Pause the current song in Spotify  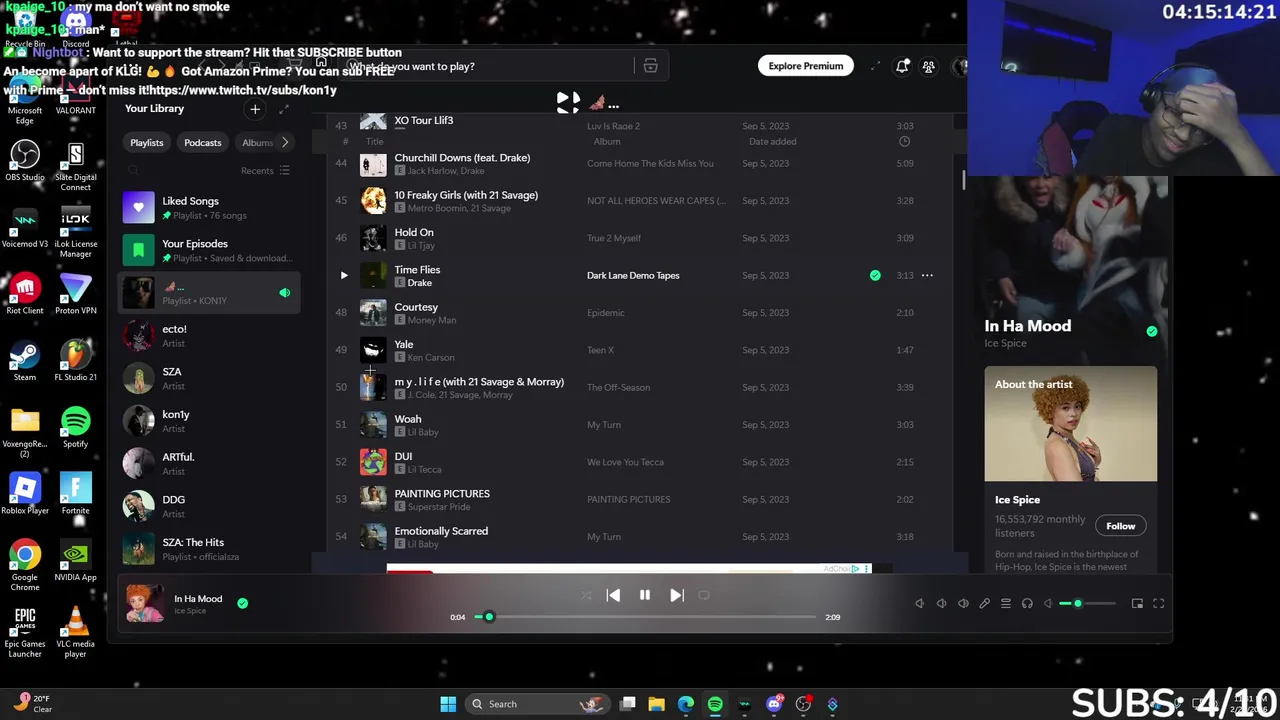(645, 595)
